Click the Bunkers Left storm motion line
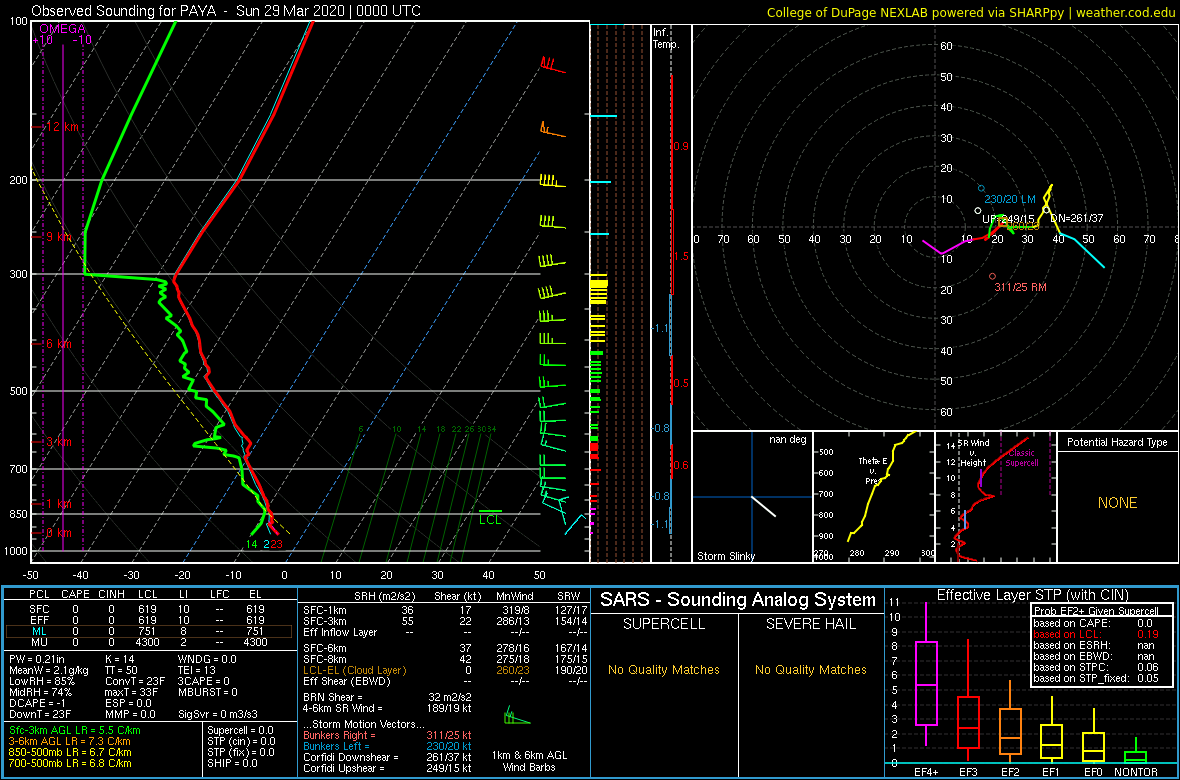1180x780 pixels. point(386,746)
